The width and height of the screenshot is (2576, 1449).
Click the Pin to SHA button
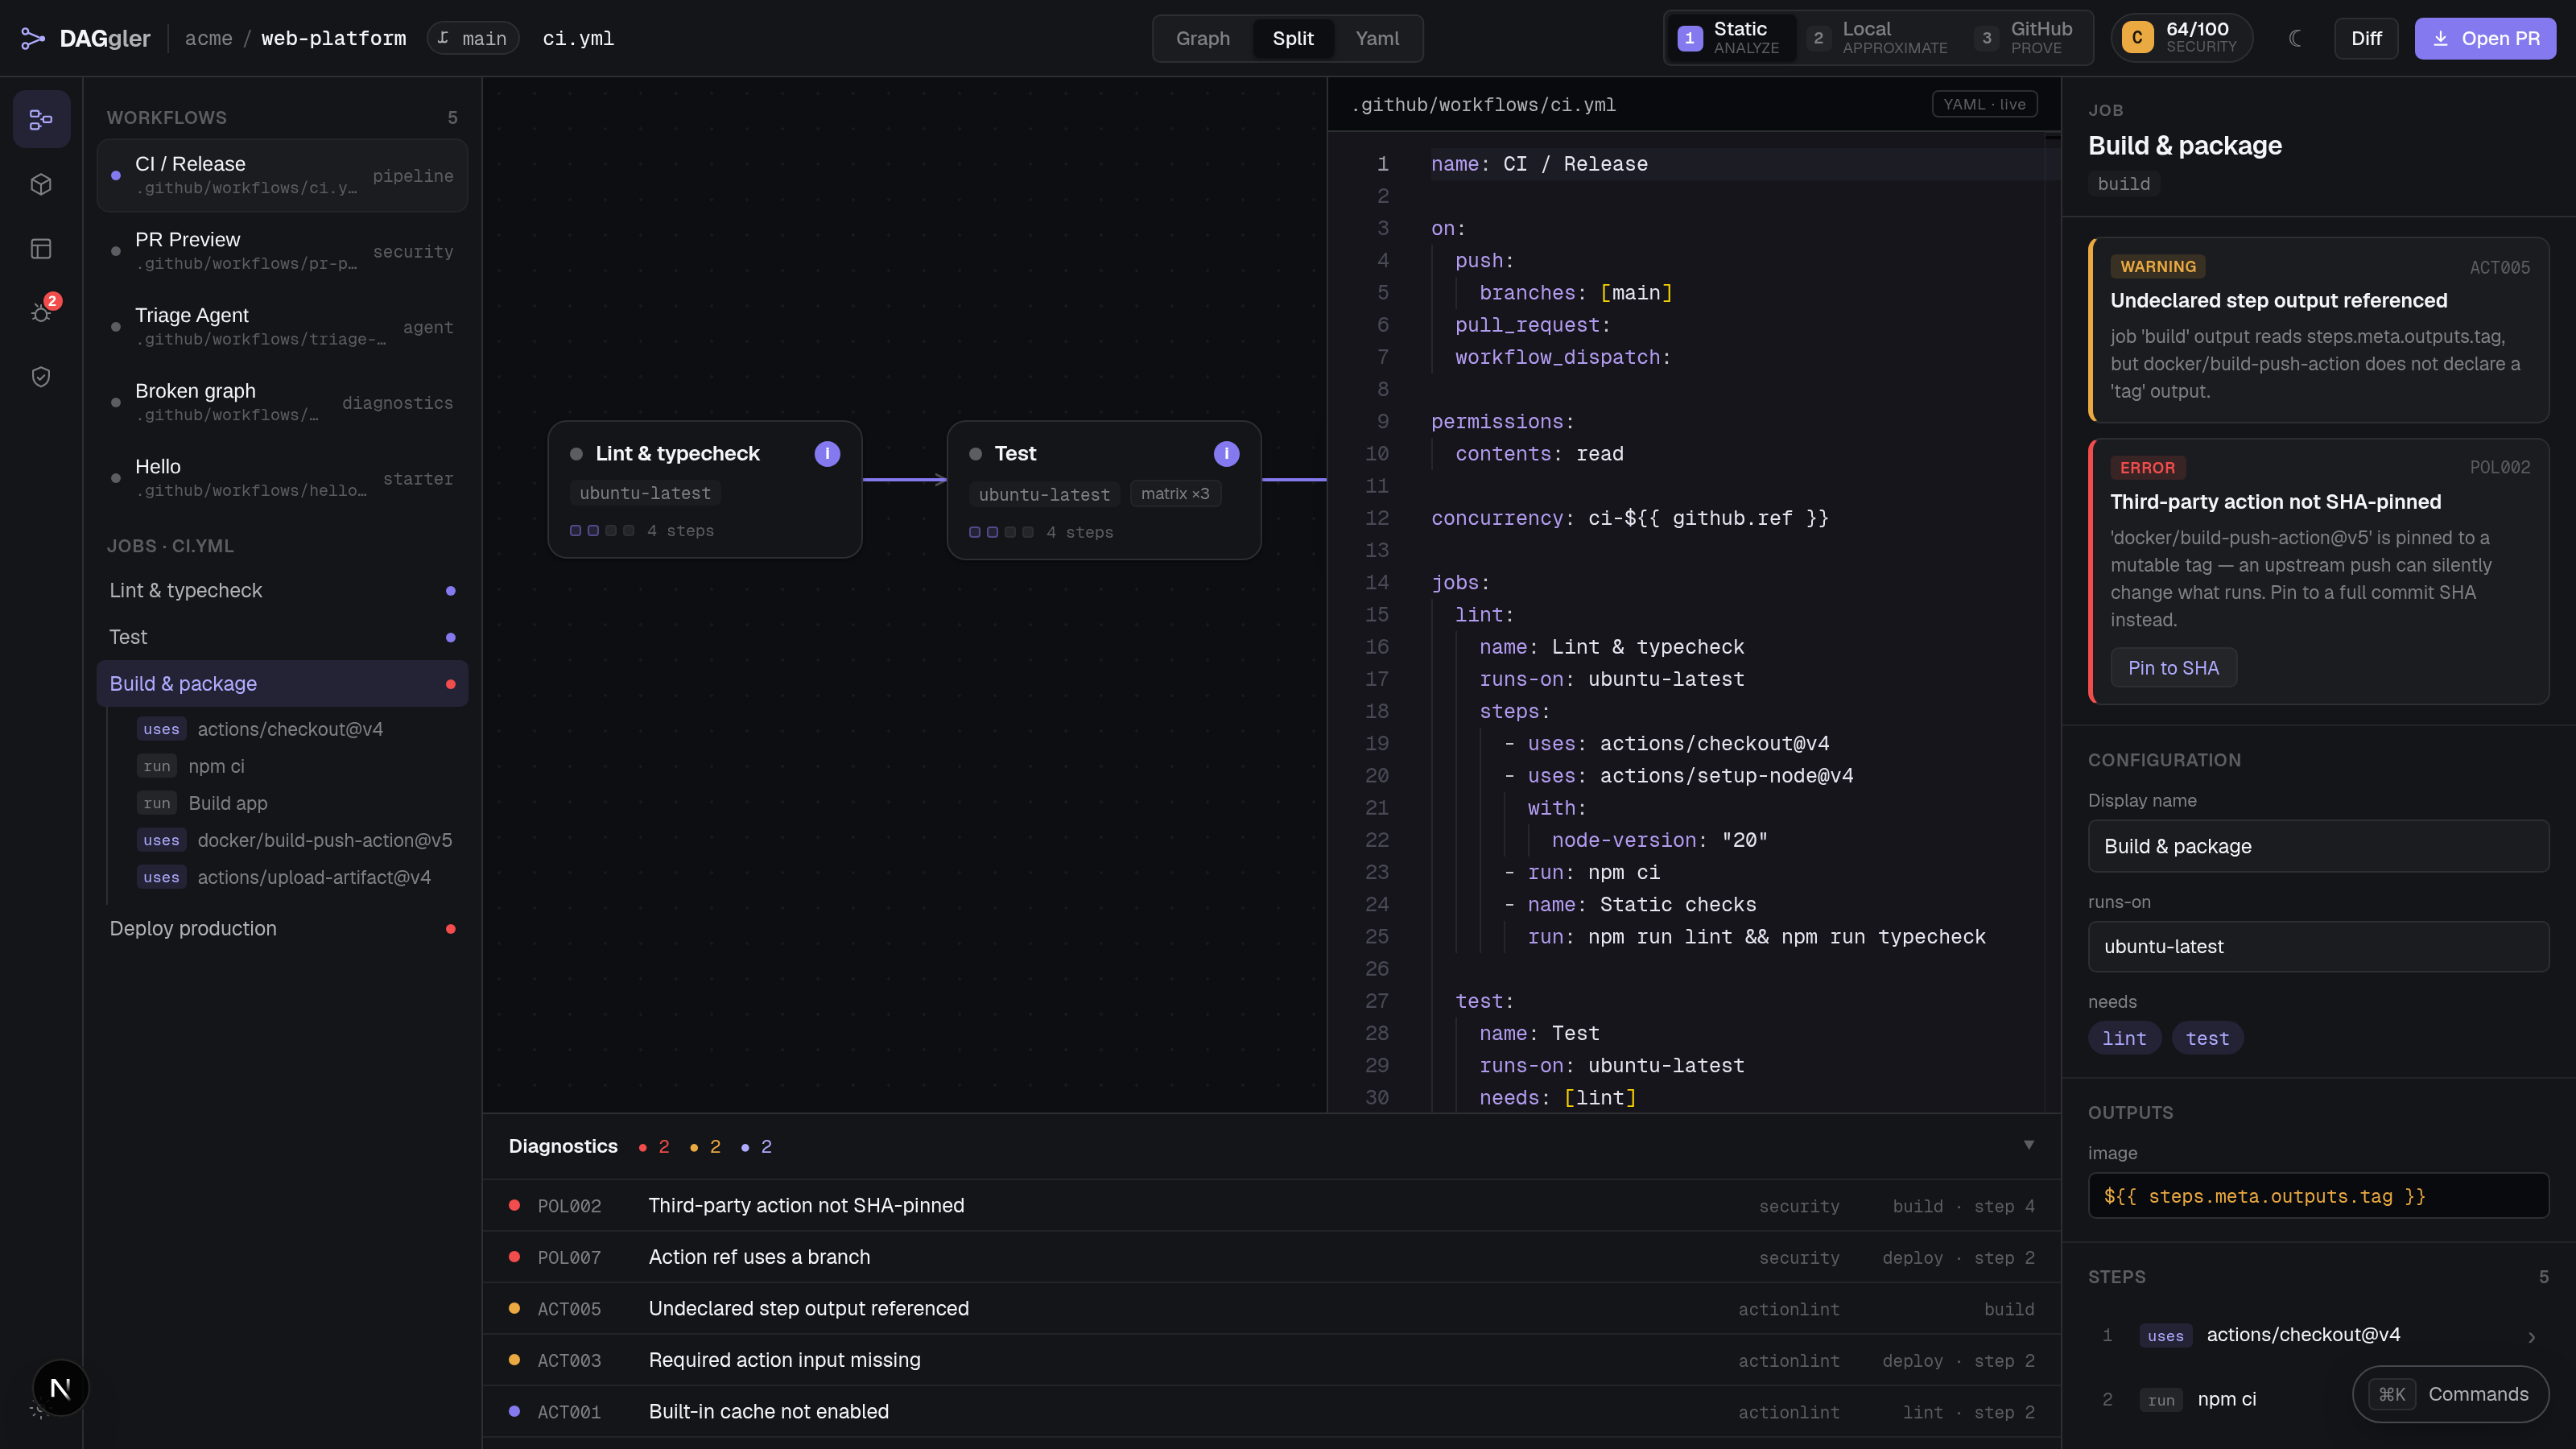(x=2173, y=668)
